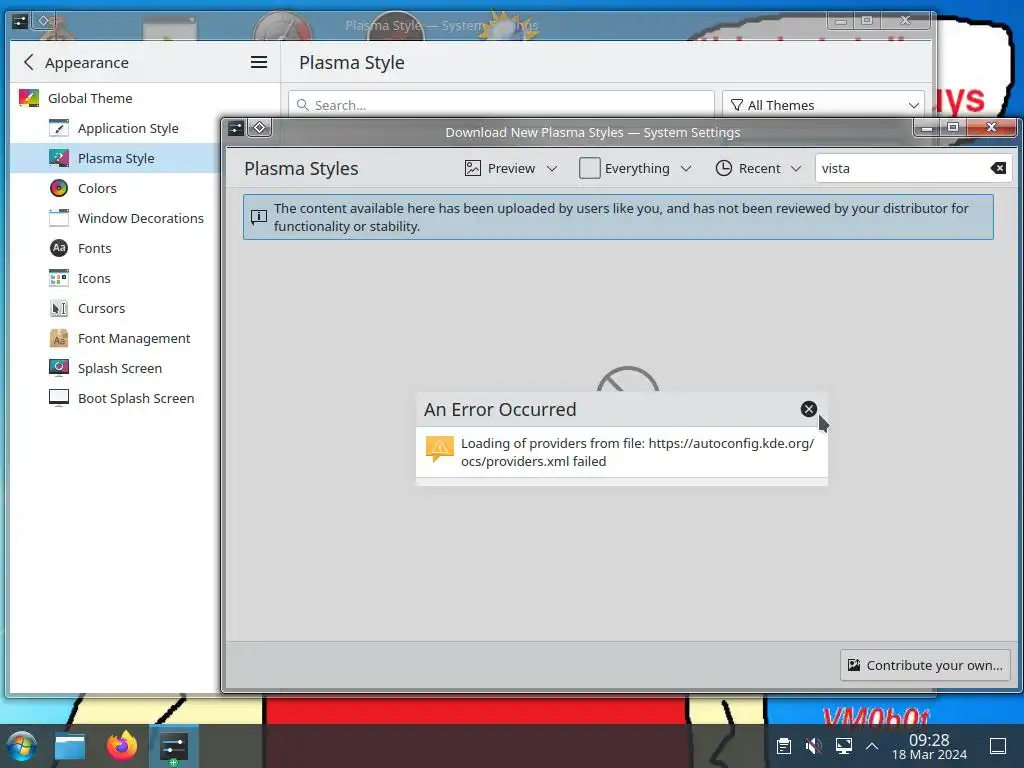Click the info icon in content notice

click(x=259, y=217)
